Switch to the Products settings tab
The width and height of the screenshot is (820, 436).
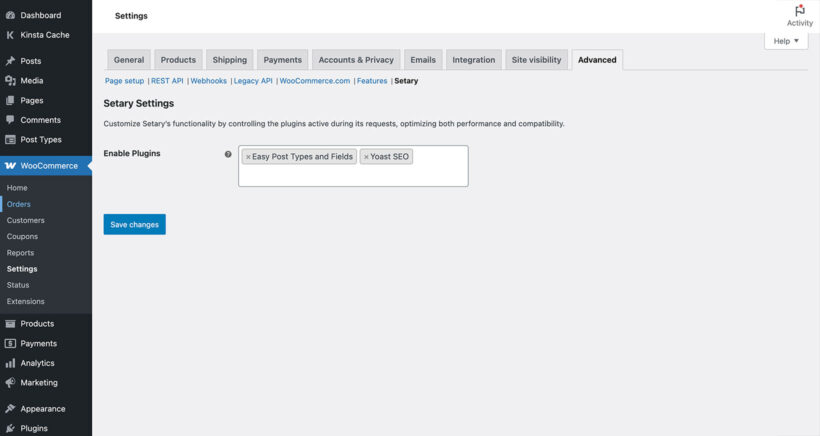(x=178, y=60)
